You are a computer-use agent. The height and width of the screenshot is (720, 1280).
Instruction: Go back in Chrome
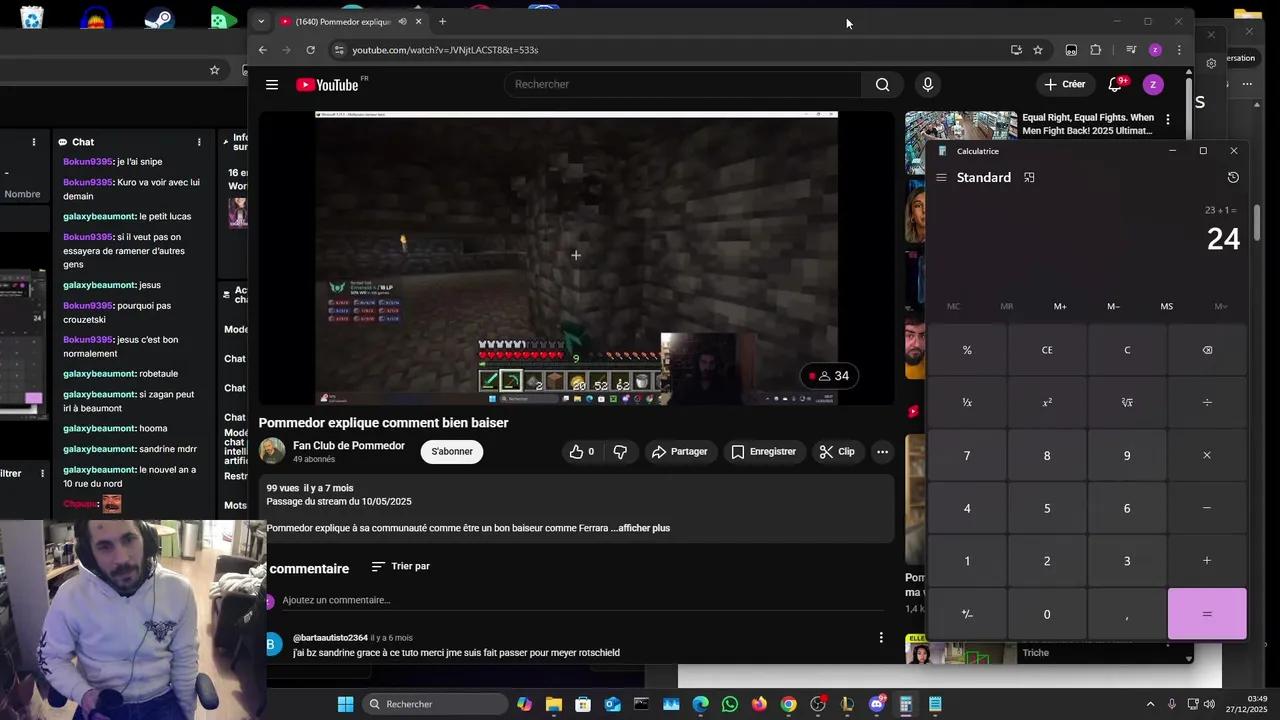pyautogui.click(x=263, y=50)
